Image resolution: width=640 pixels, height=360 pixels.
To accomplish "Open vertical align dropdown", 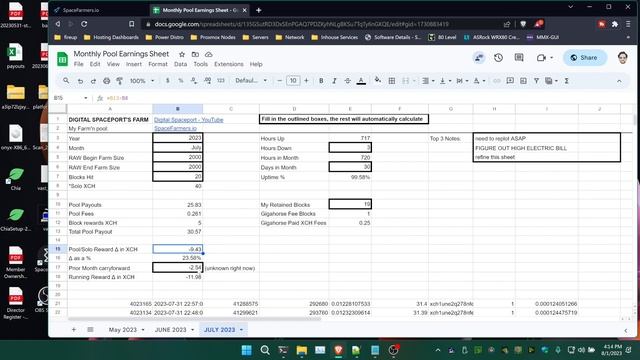I will tap(445, 81).
